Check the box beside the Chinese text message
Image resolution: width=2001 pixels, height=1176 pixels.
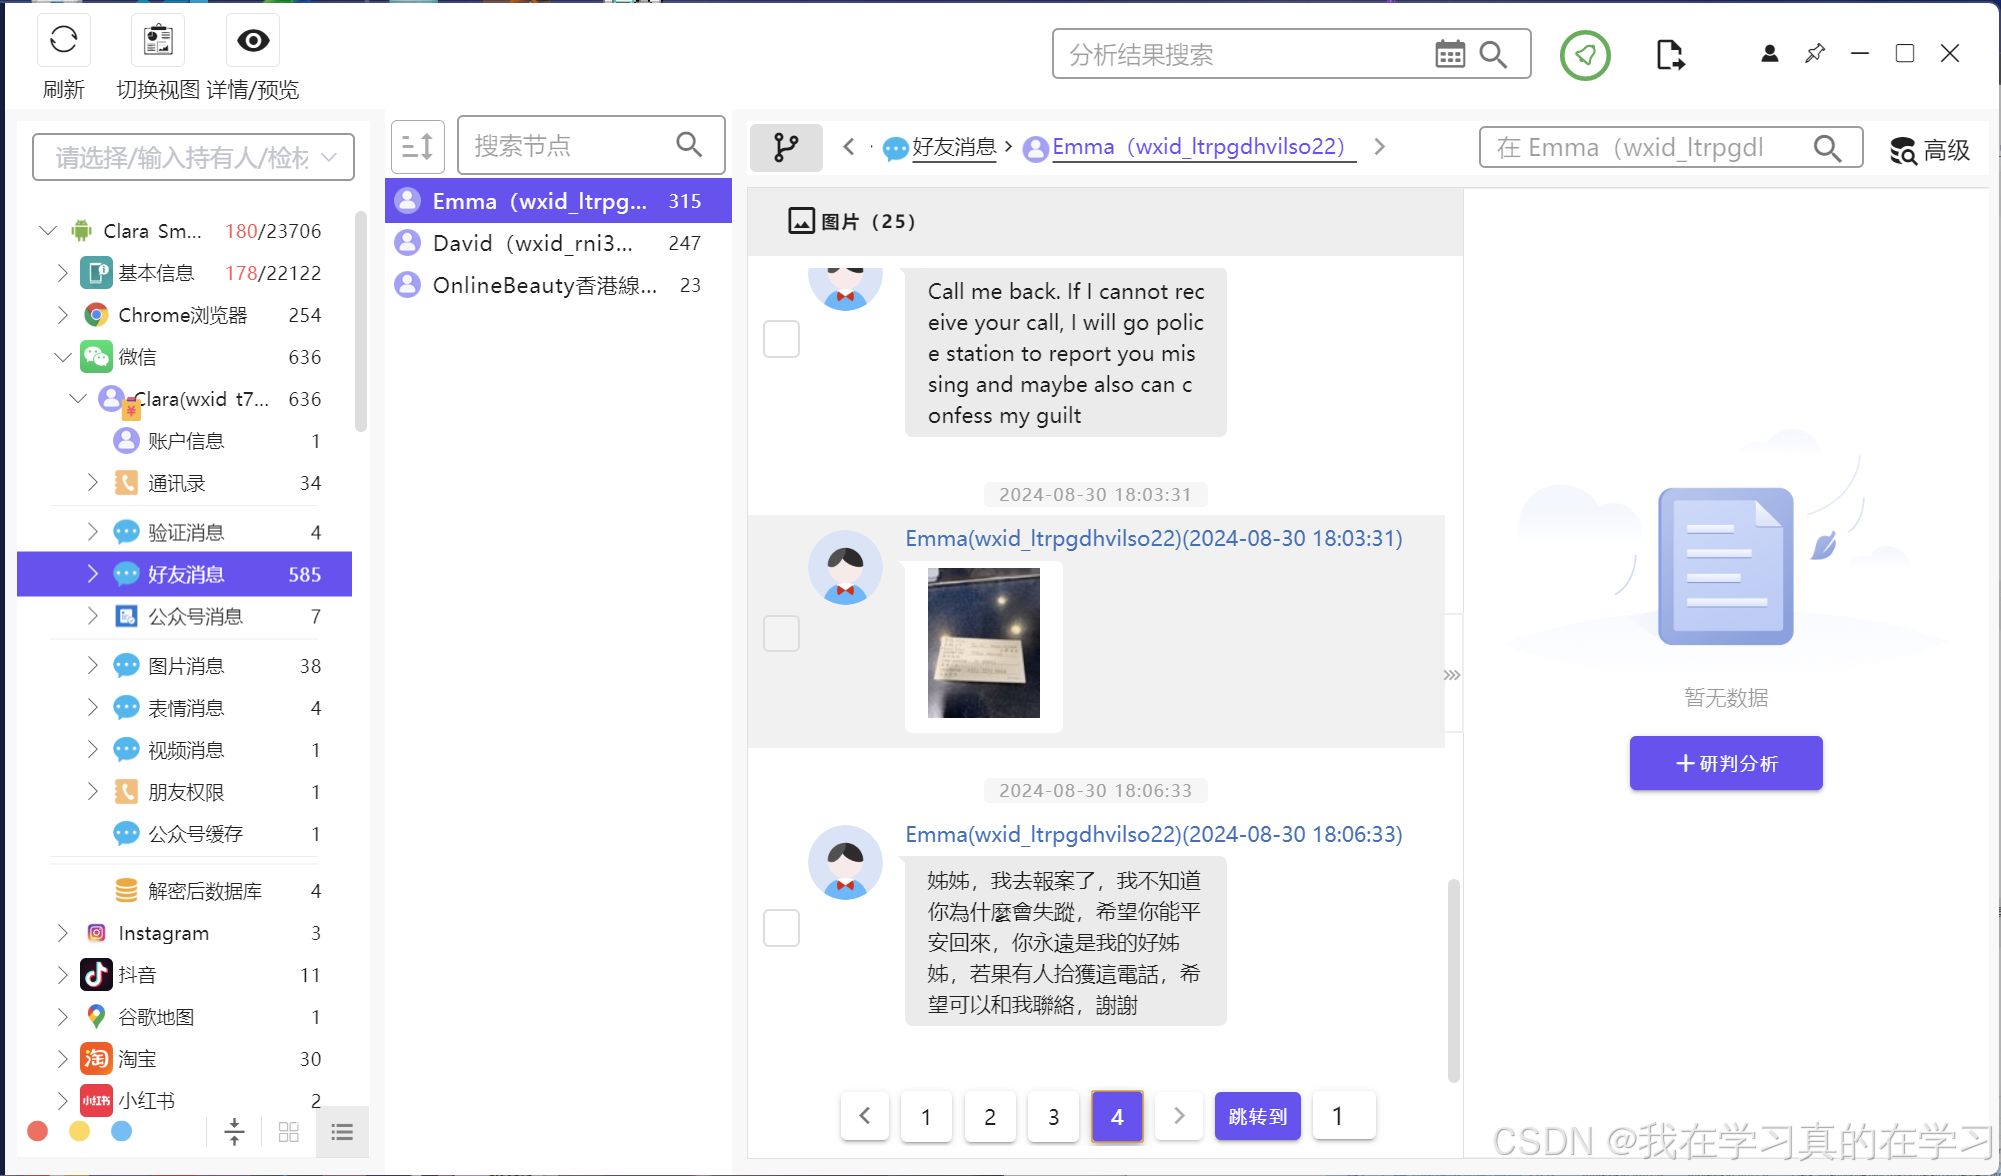781,928
